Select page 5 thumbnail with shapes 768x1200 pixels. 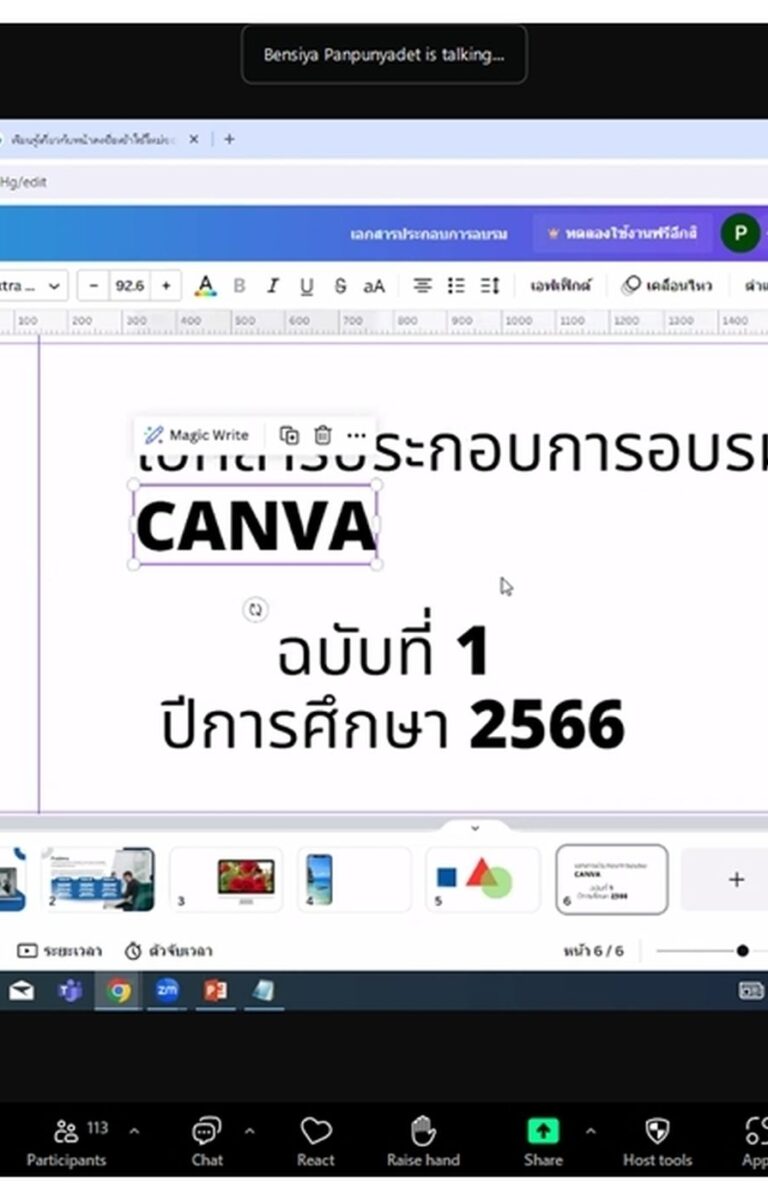483,879
